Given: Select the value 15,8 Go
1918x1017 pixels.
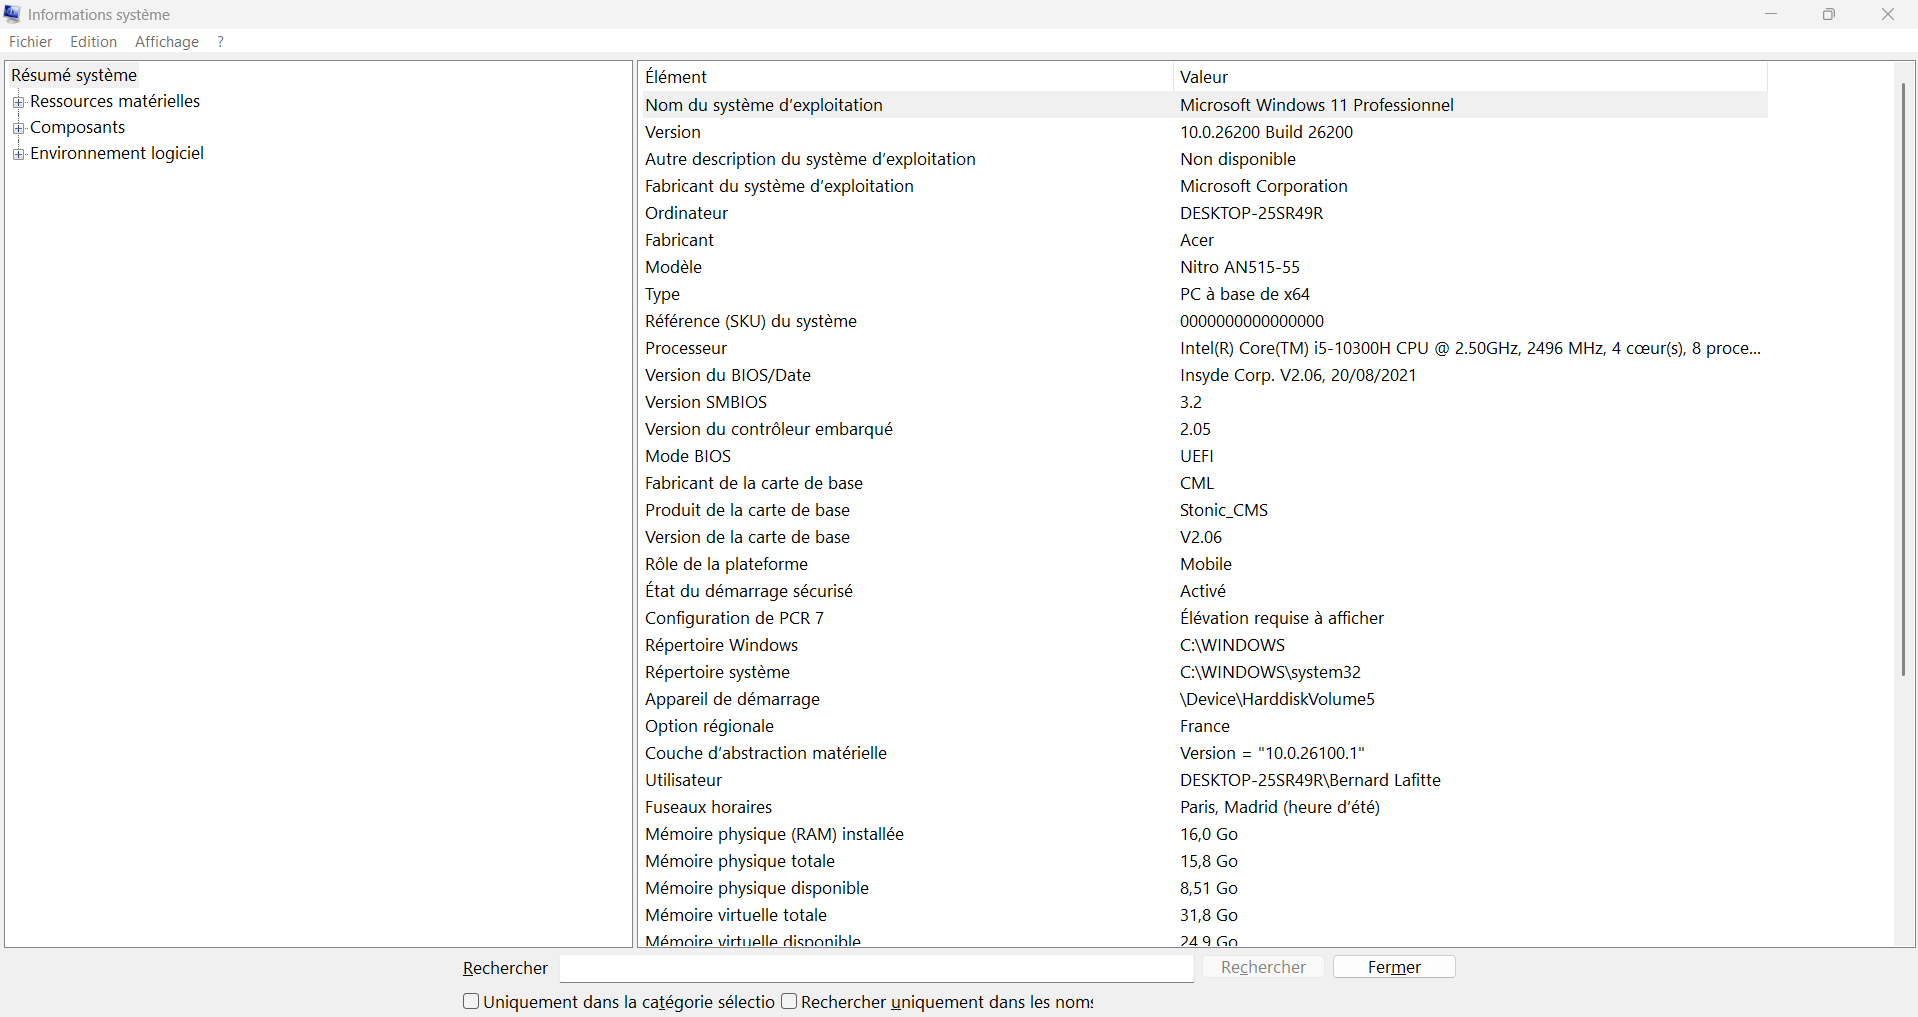Looking at the screenshot, I should 1209,861.
